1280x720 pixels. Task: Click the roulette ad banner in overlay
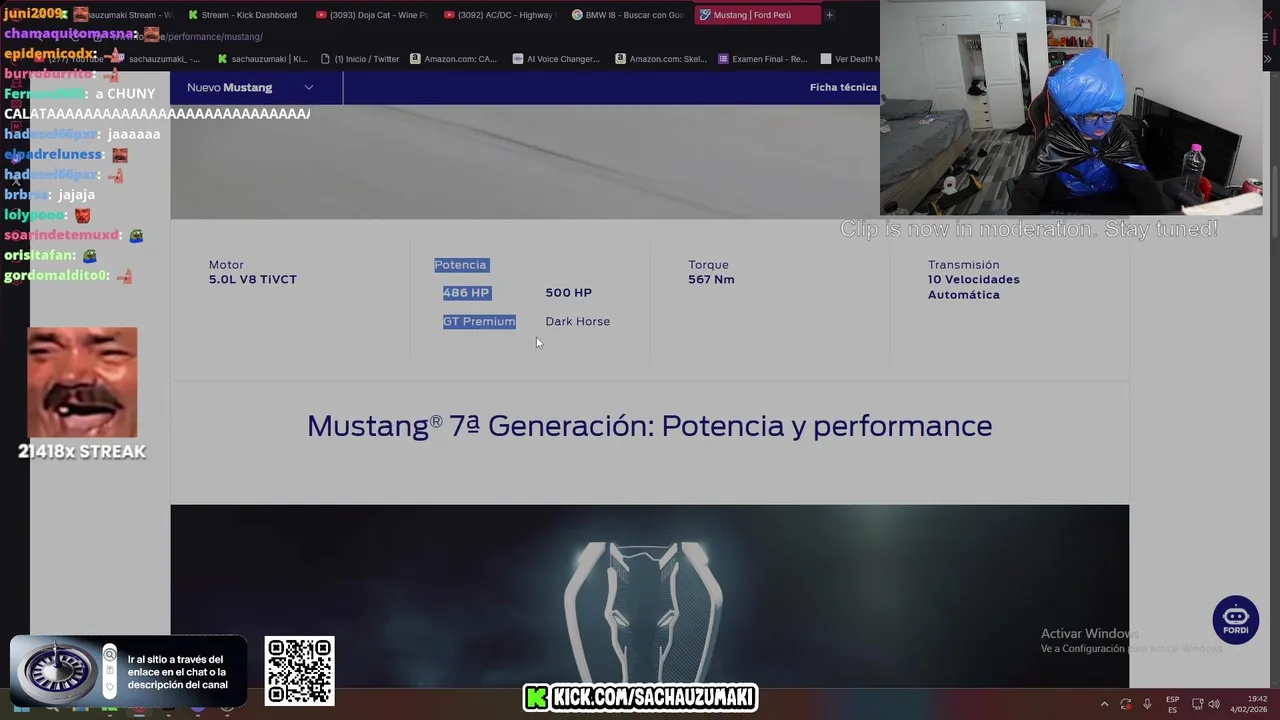[x=128, y=671]
